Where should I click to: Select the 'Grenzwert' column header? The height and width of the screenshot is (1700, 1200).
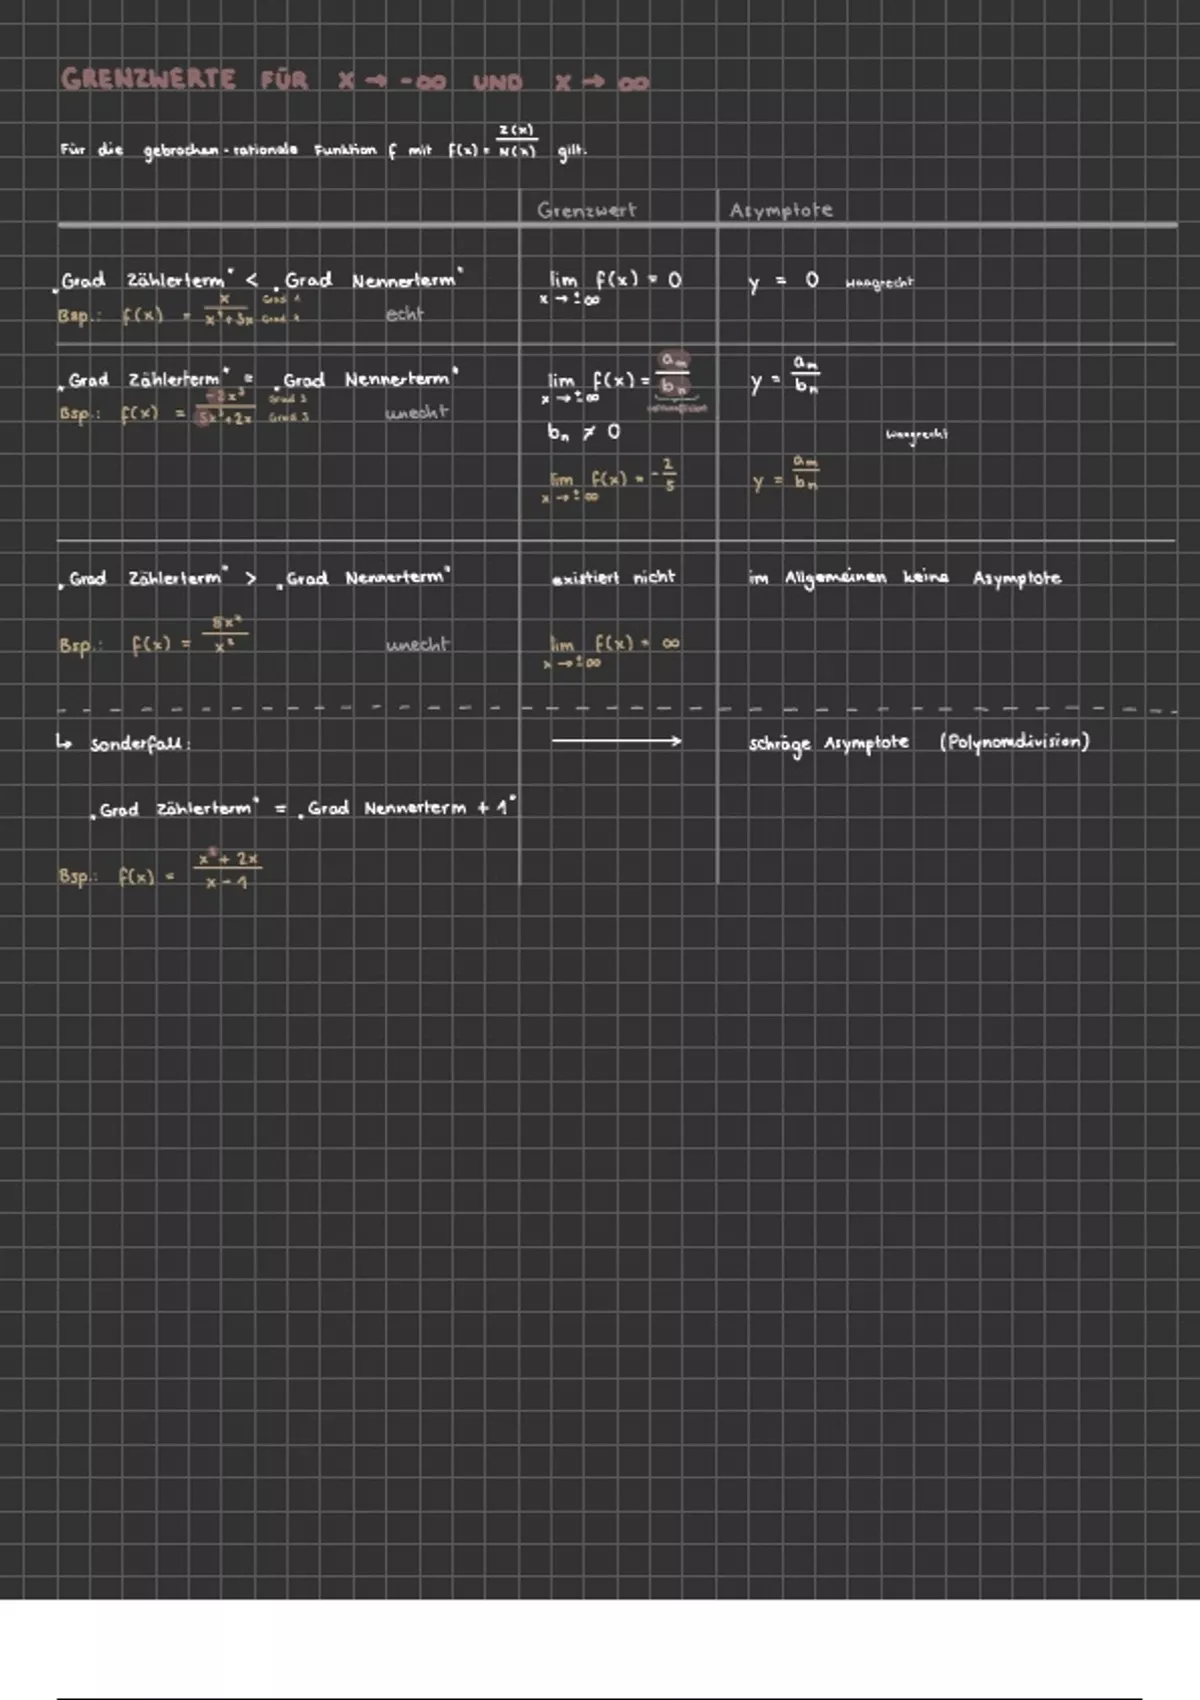(586, 210)
